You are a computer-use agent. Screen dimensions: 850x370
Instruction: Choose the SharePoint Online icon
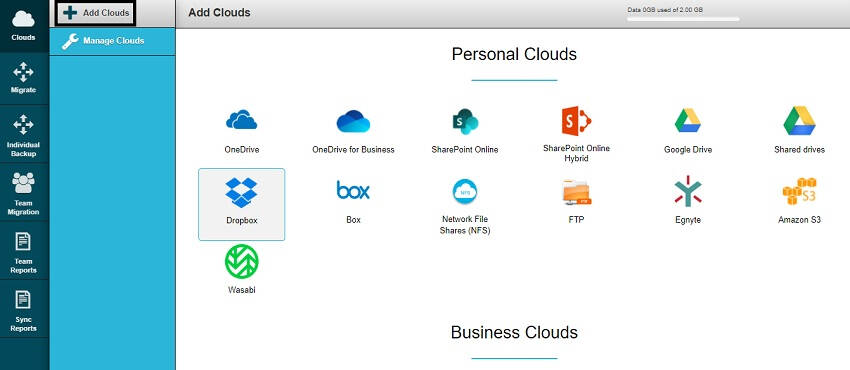point(465,121)
